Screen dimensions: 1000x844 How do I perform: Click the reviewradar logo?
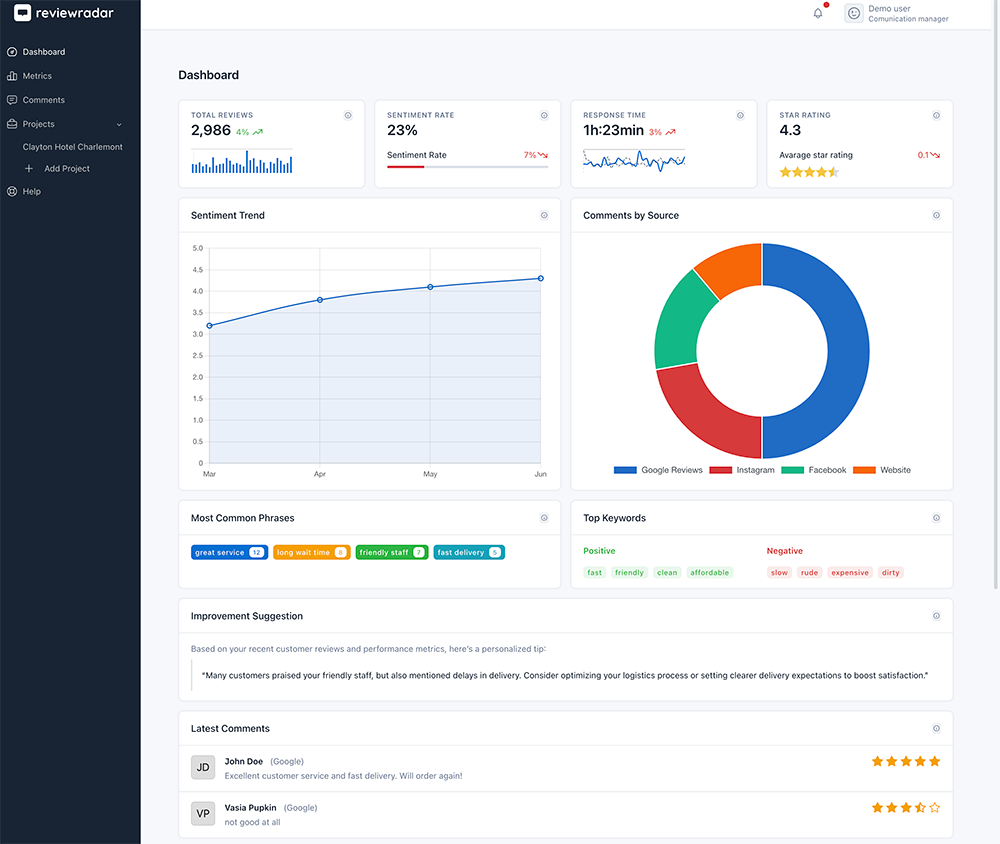tap(64, 14)
